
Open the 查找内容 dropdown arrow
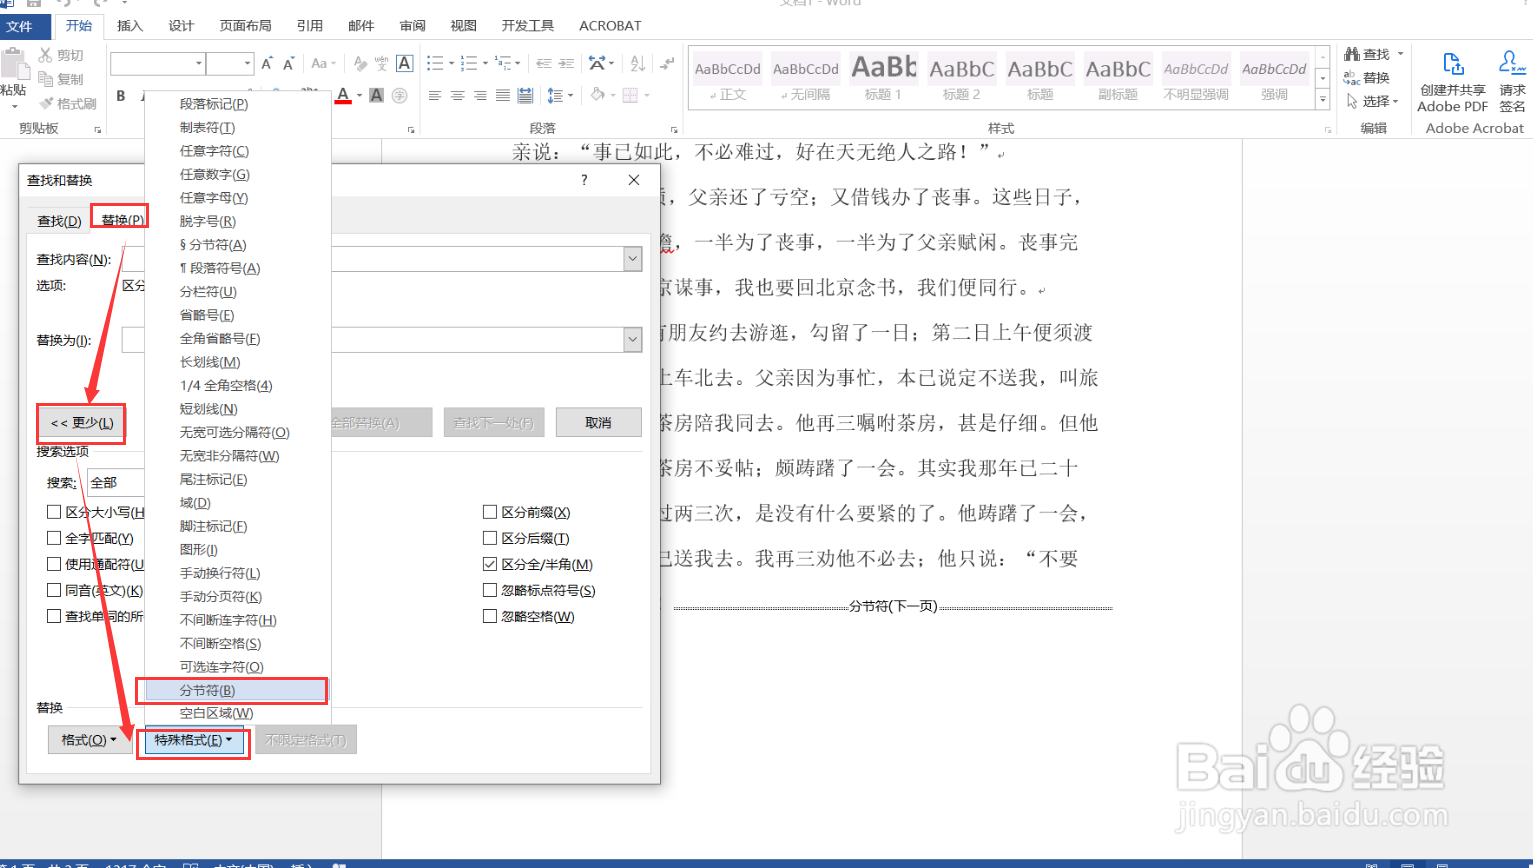[633, 259]
